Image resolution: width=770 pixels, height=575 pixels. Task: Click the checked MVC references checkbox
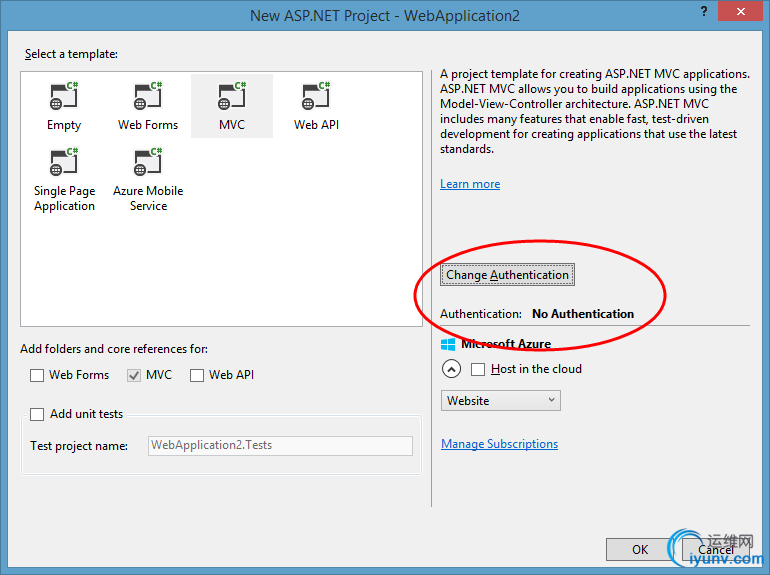(x=134, y=375)
